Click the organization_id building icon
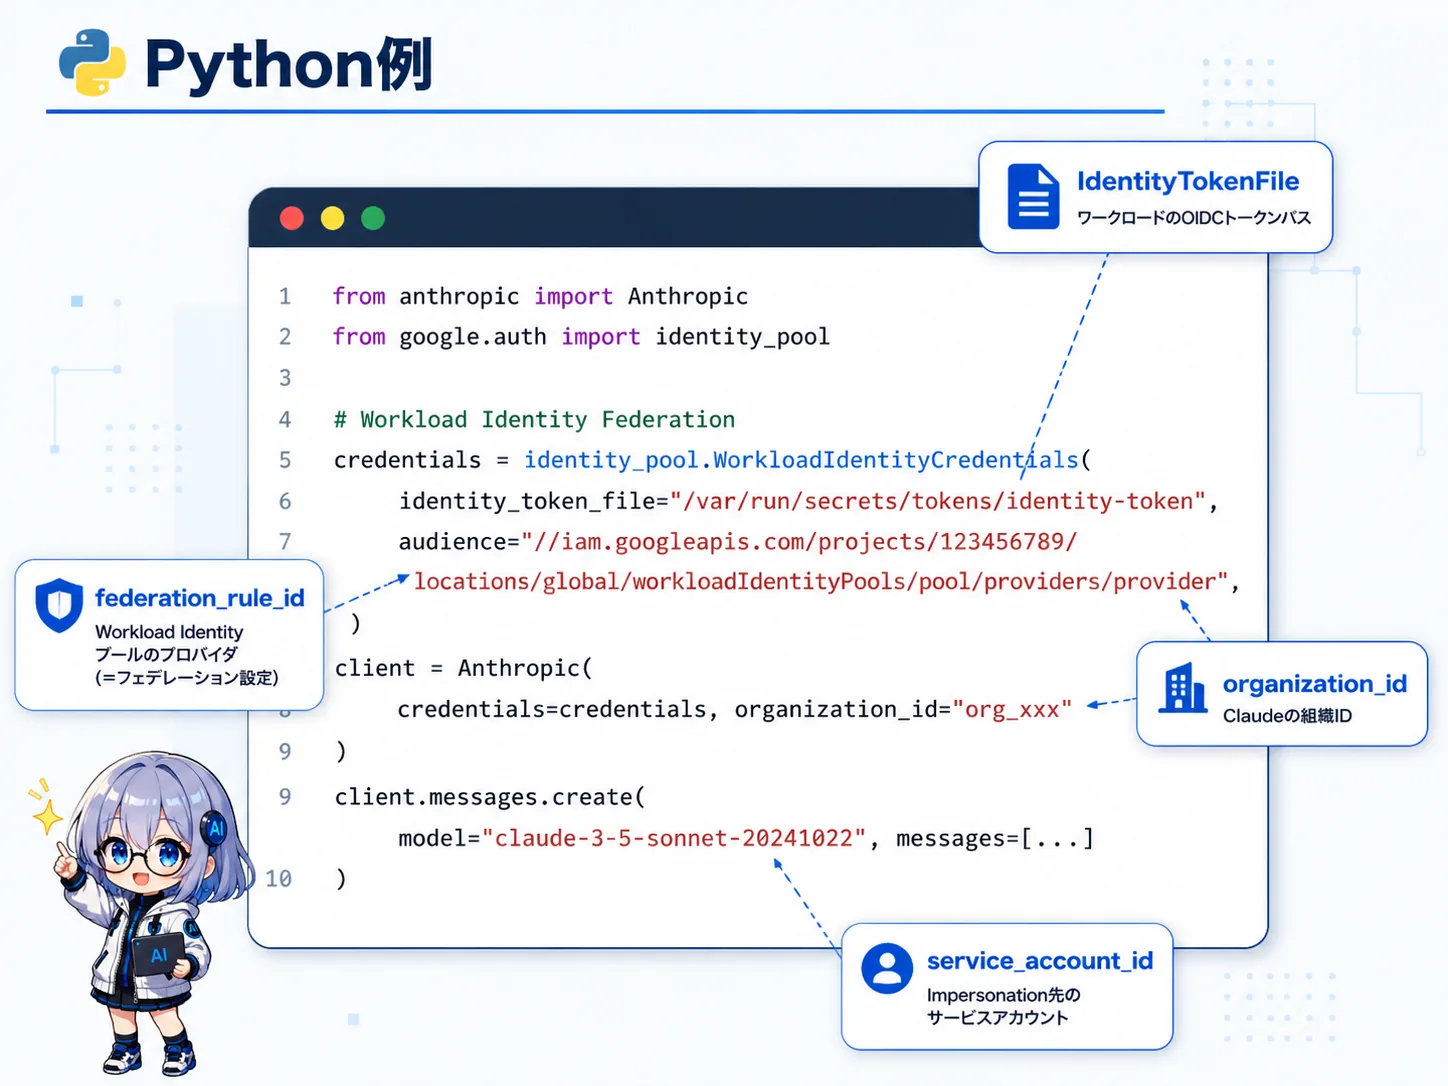Image resolution: width=1448 pixels, height=1086 pixels. (x=1183, y=688)
